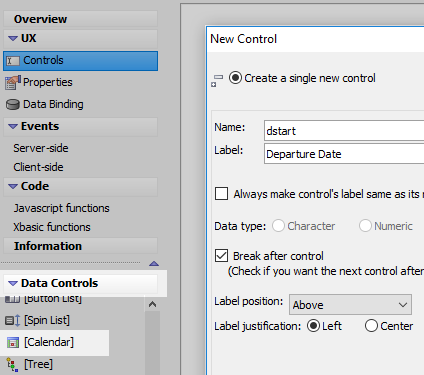Click the Data Controls section header
Image resolution: width=424 pixels, height=375 pixels.
click(x=80, y=283)
